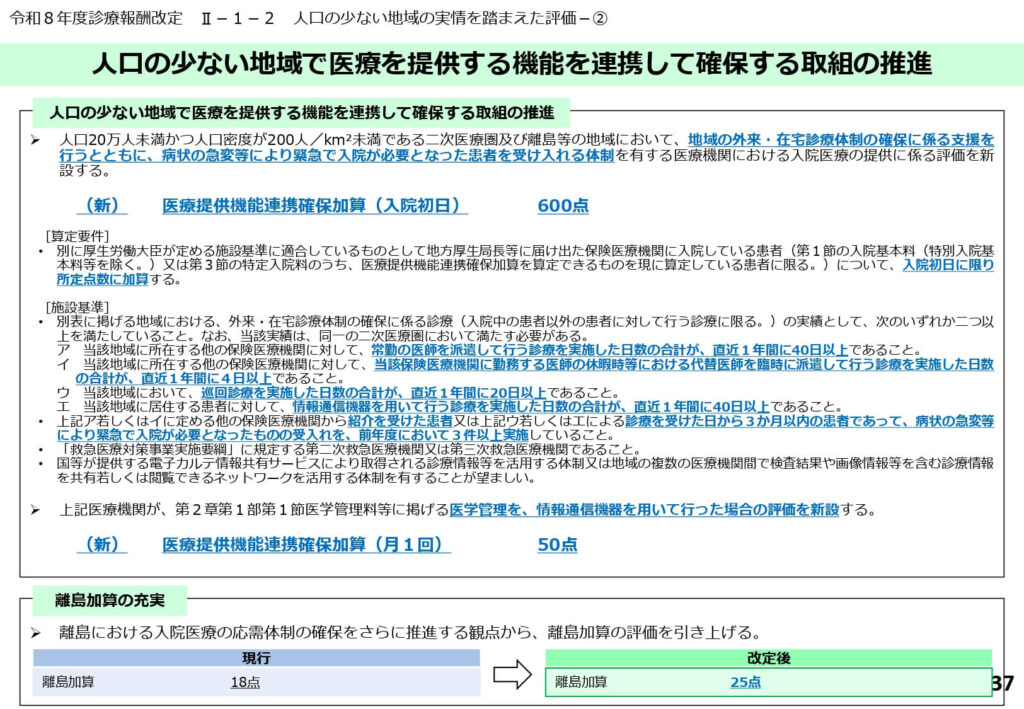Screen dimensions: 1024x709
Task: Click the 600点 underlined value
Action: click(563, 206)
